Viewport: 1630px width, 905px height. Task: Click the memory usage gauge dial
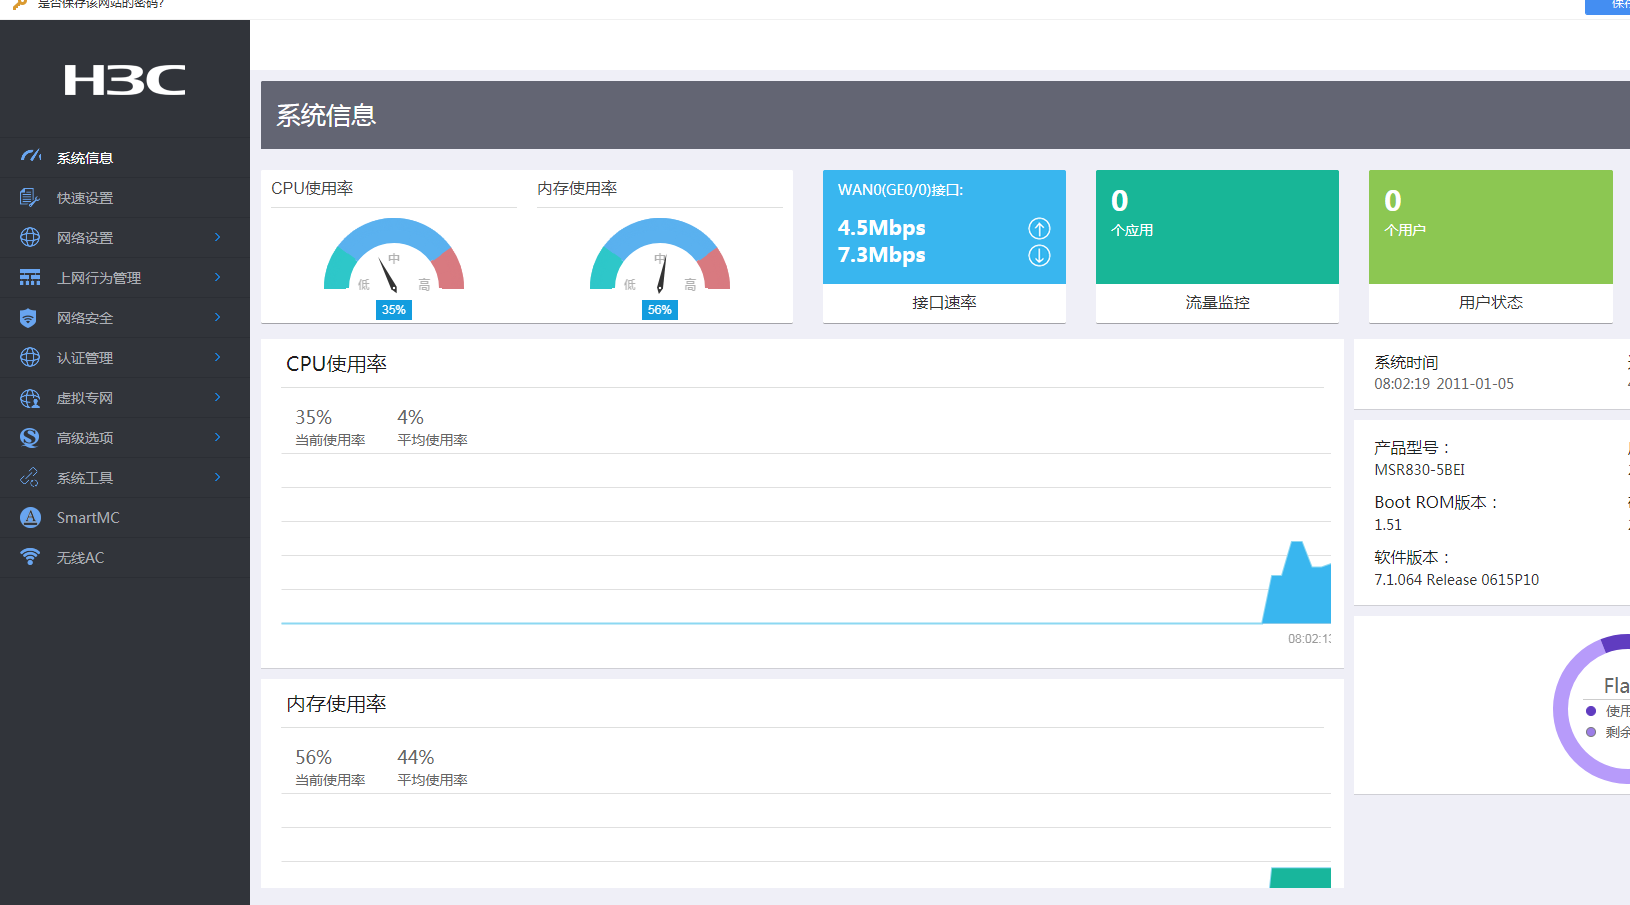point(660,255)
